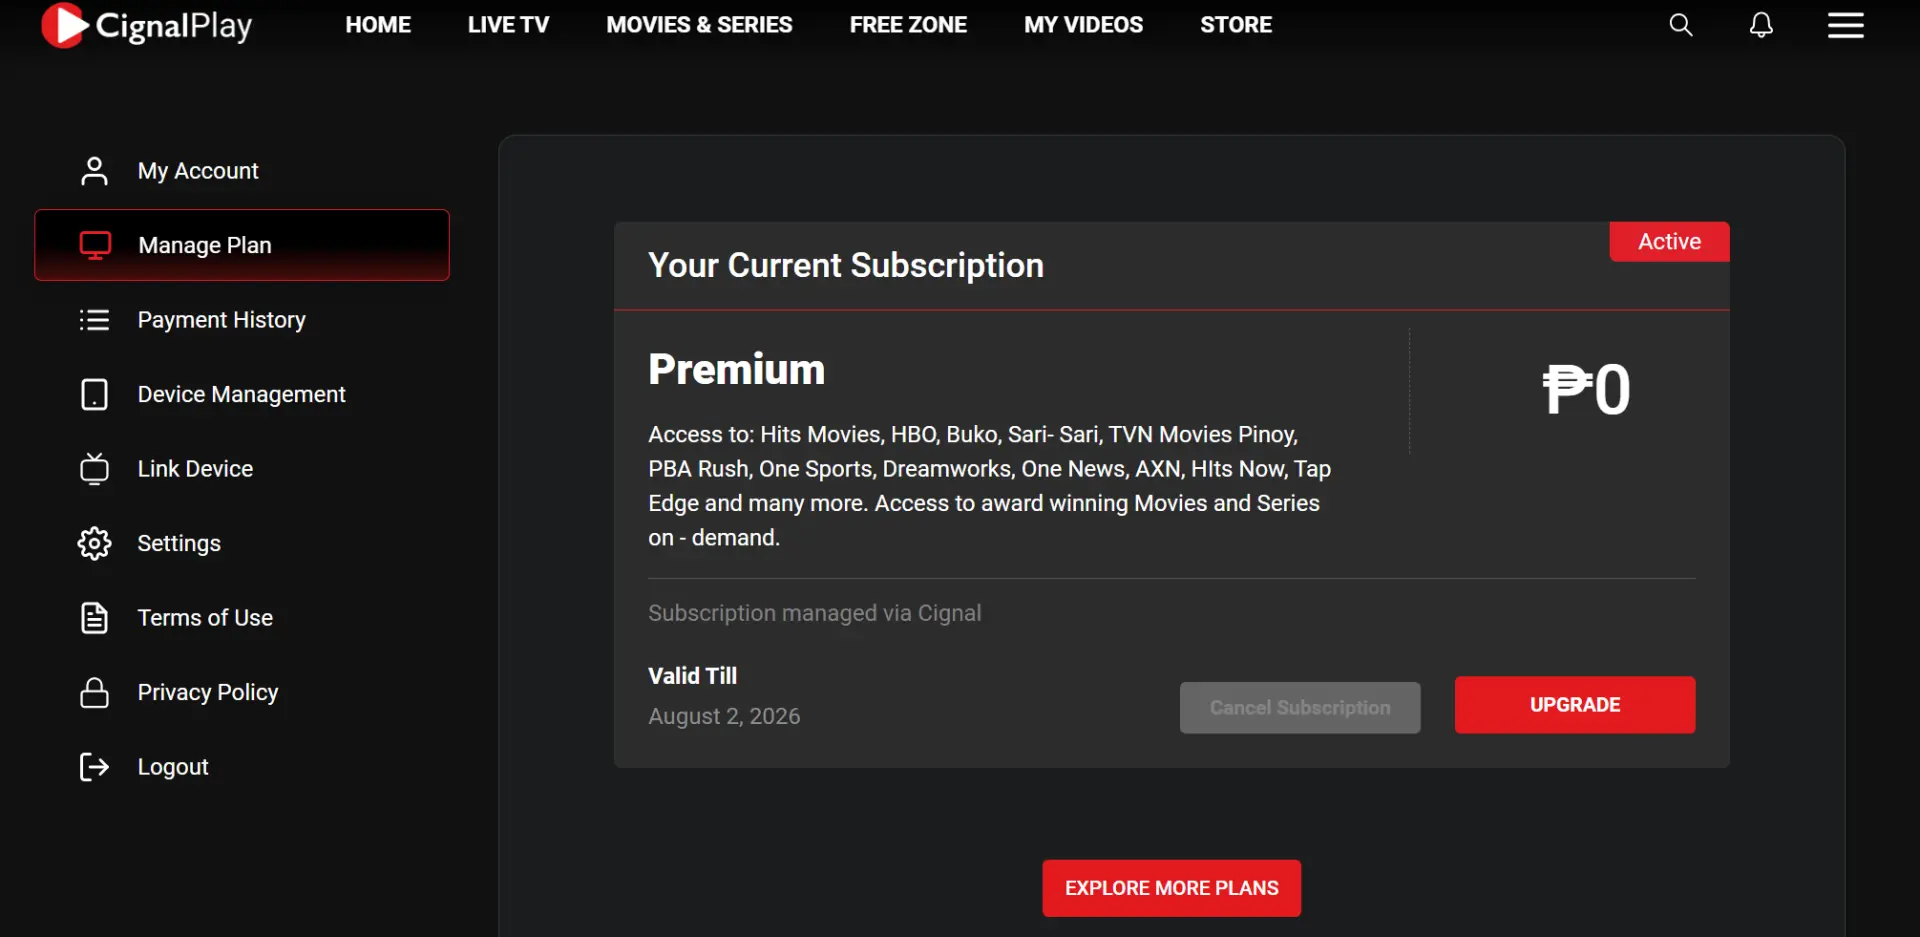Screen dimensions: 1920x937
Task: Select Manage Plan in sidebar
Action: [242, 245]
